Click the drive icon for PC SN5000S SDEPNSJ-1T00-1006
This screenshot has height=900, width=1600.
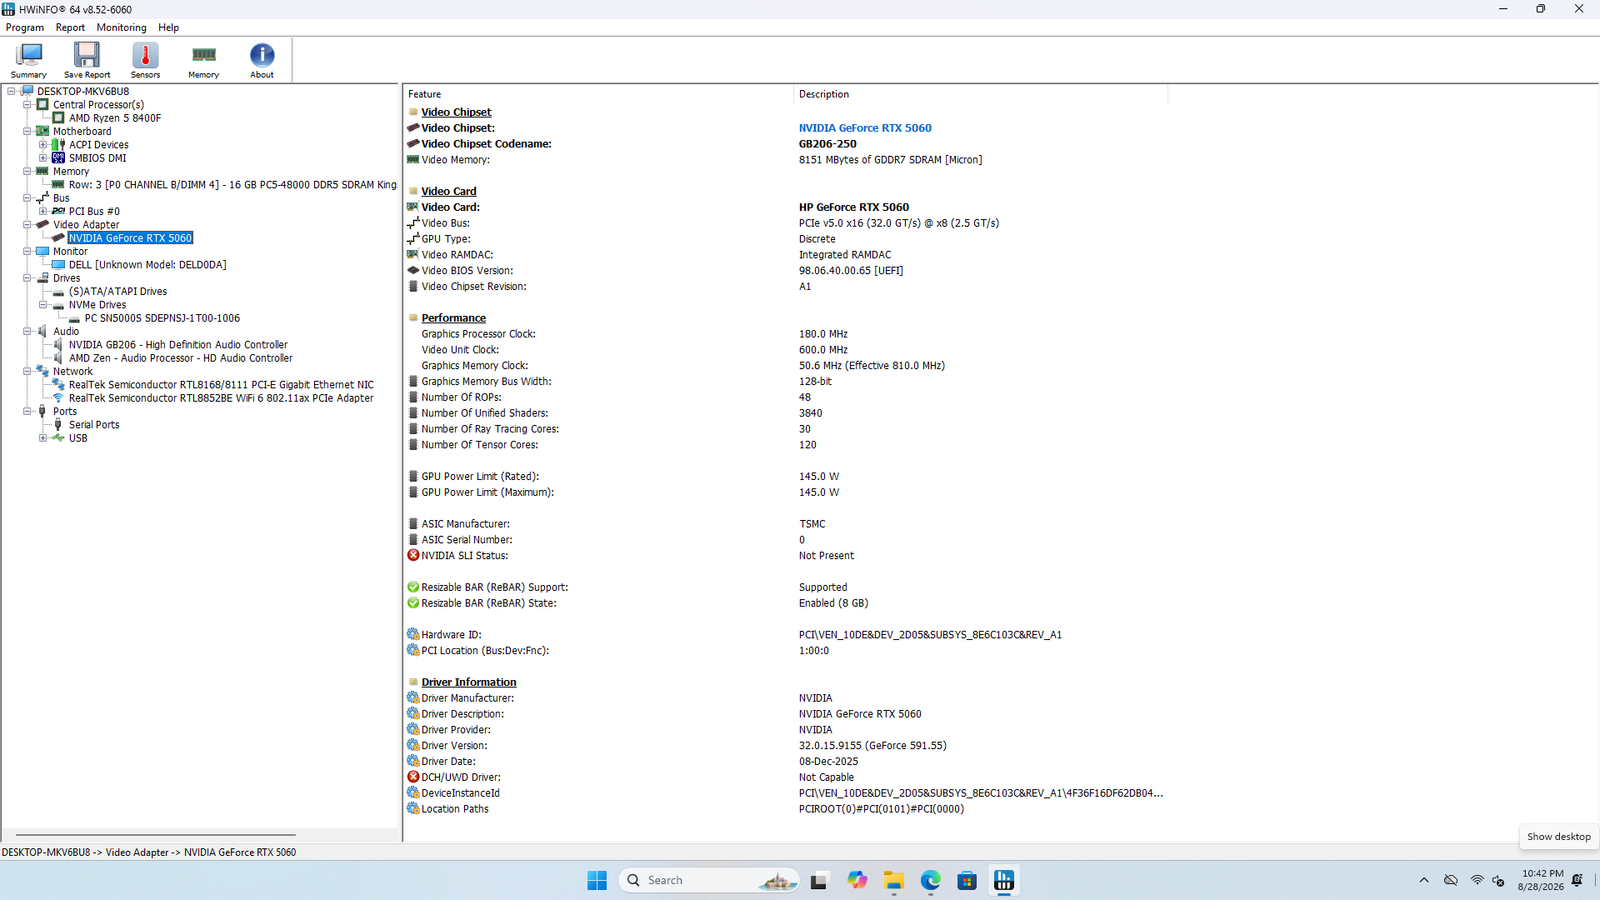coord(74,319)
